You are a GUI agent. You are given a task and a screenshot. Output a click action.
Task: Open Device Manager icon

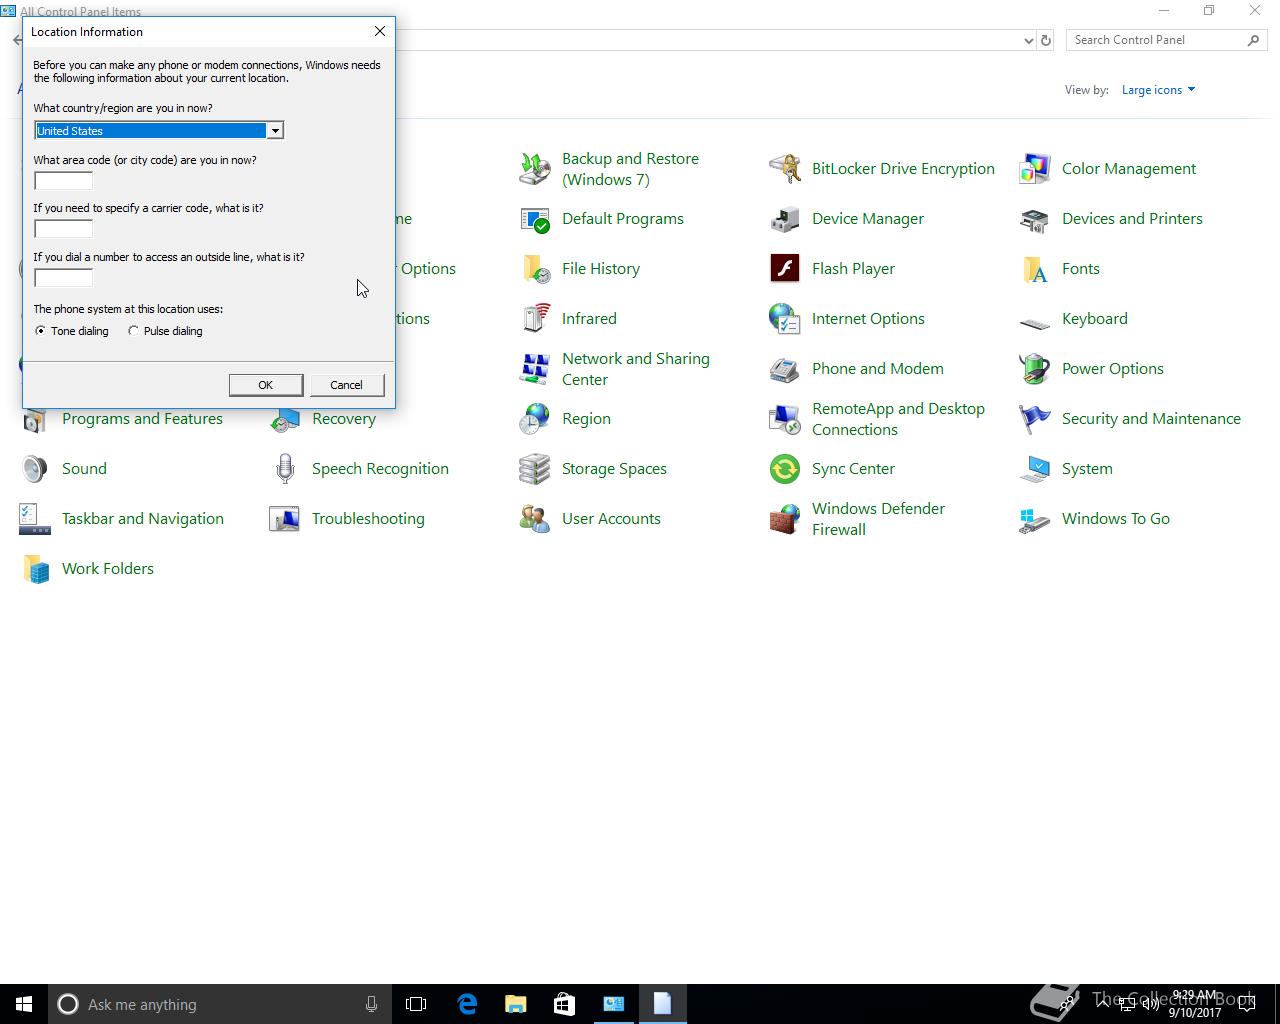point(785,219)
